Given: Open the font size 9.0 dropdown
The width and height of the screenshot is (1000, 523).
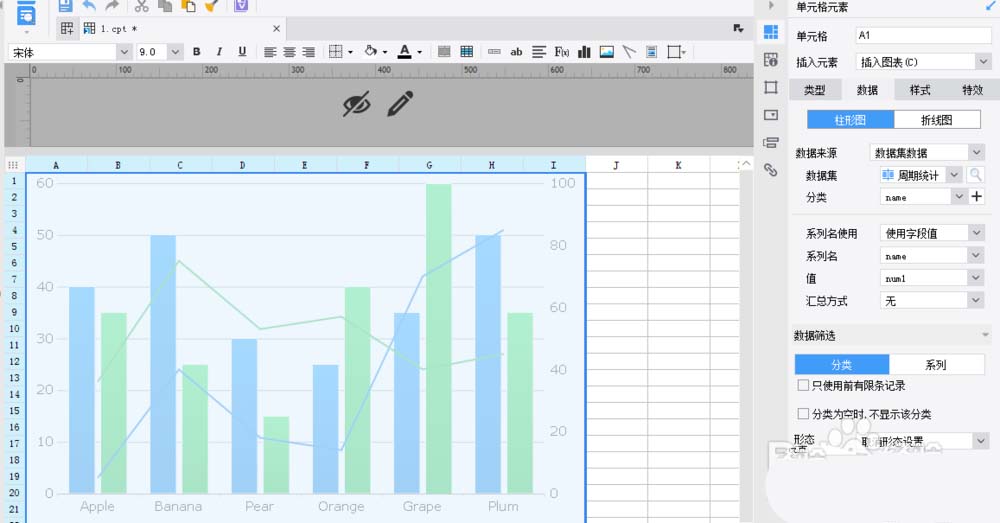Looking at the screenshot, I should [175, 52].
